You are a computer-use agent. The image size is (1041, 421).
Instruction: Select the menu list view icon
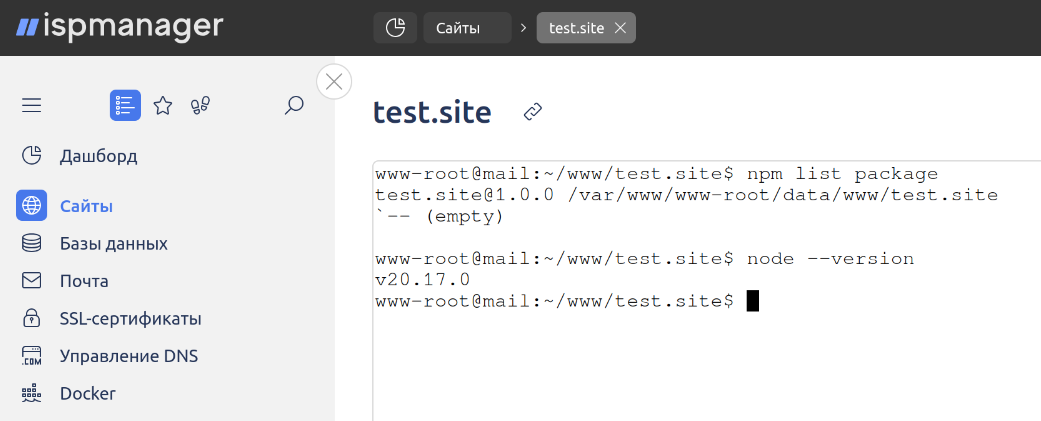coord(125,105)
